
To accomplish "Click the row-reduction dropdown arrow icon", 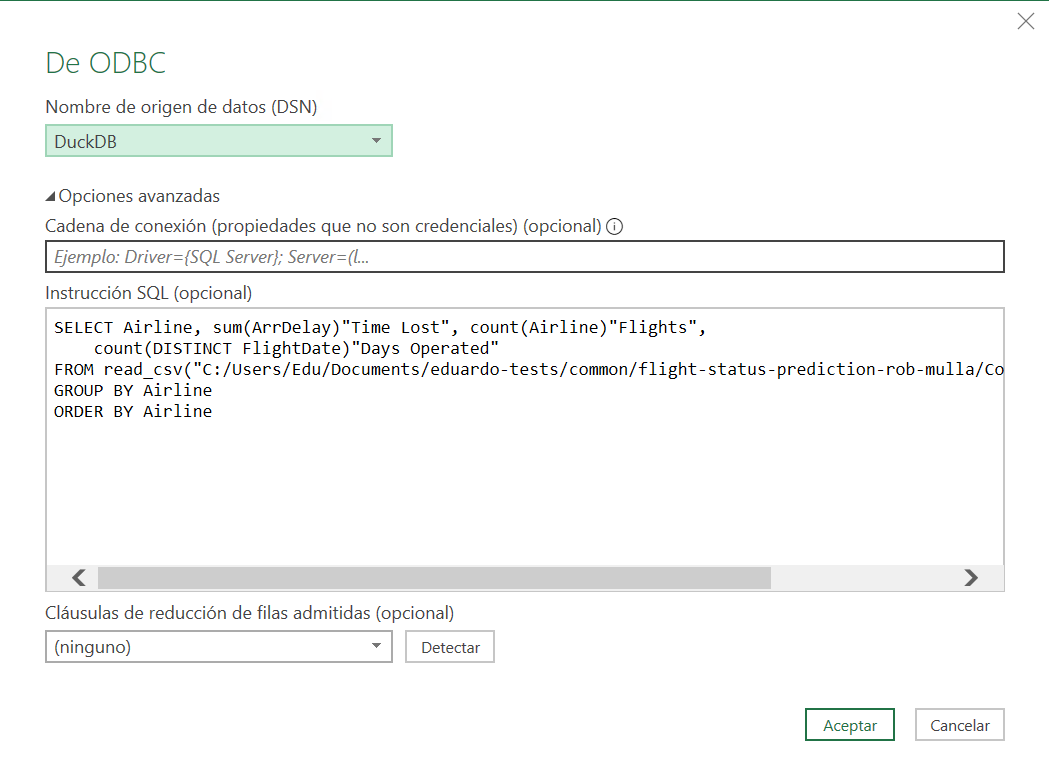I will coord(378,647).
